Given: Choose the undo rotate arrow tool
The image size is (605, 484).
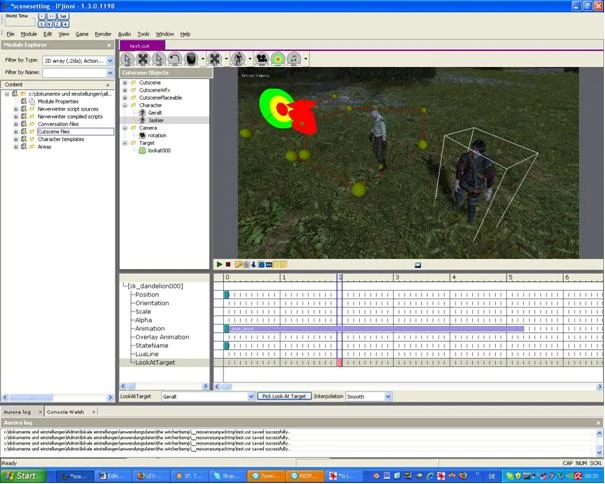Looking at the screenshot, I should [x=175, y=59].
